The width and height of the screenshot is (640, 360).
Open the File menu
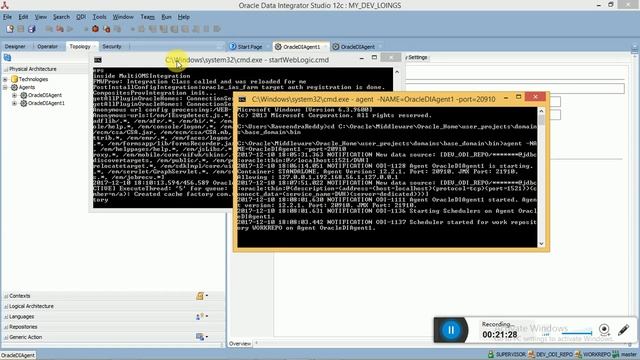[7, 17]
